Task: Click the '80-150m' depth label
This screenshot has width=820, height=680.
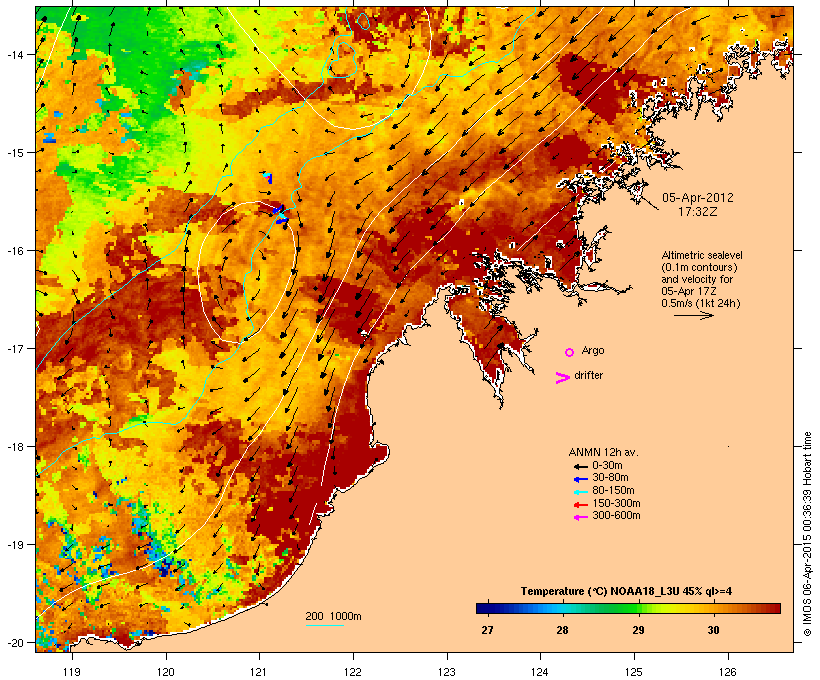Action: 613,491
